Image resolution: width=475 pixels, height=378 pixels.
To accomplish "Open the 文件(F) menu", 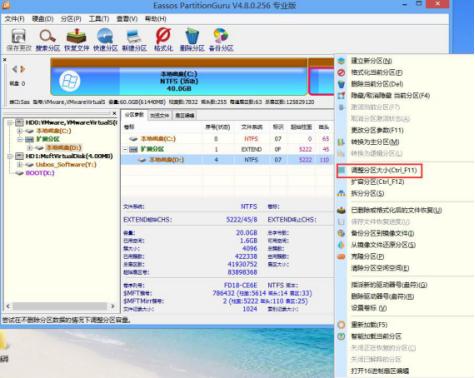I will point(15,19).
